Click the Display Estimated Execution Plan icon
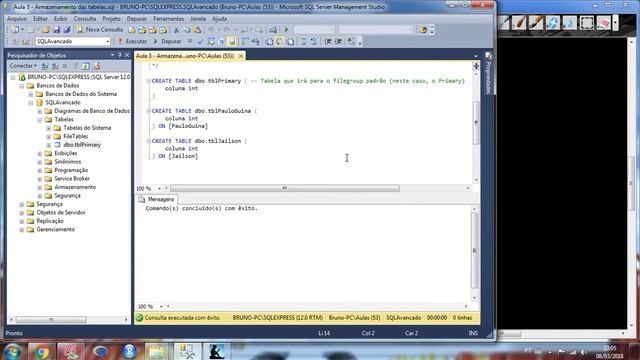 (x=211, y=41)
